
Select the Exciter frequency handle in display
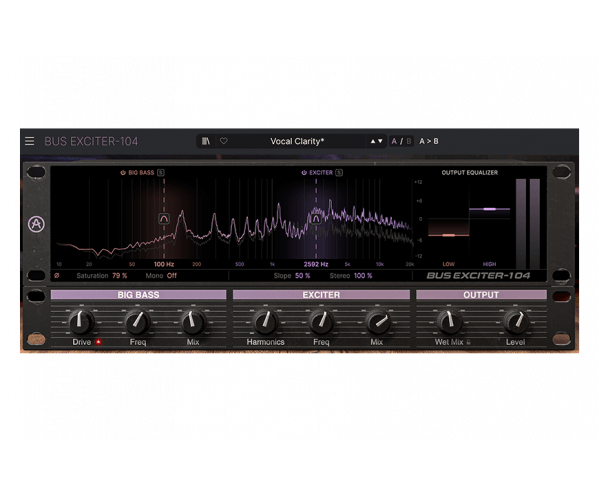316,219
